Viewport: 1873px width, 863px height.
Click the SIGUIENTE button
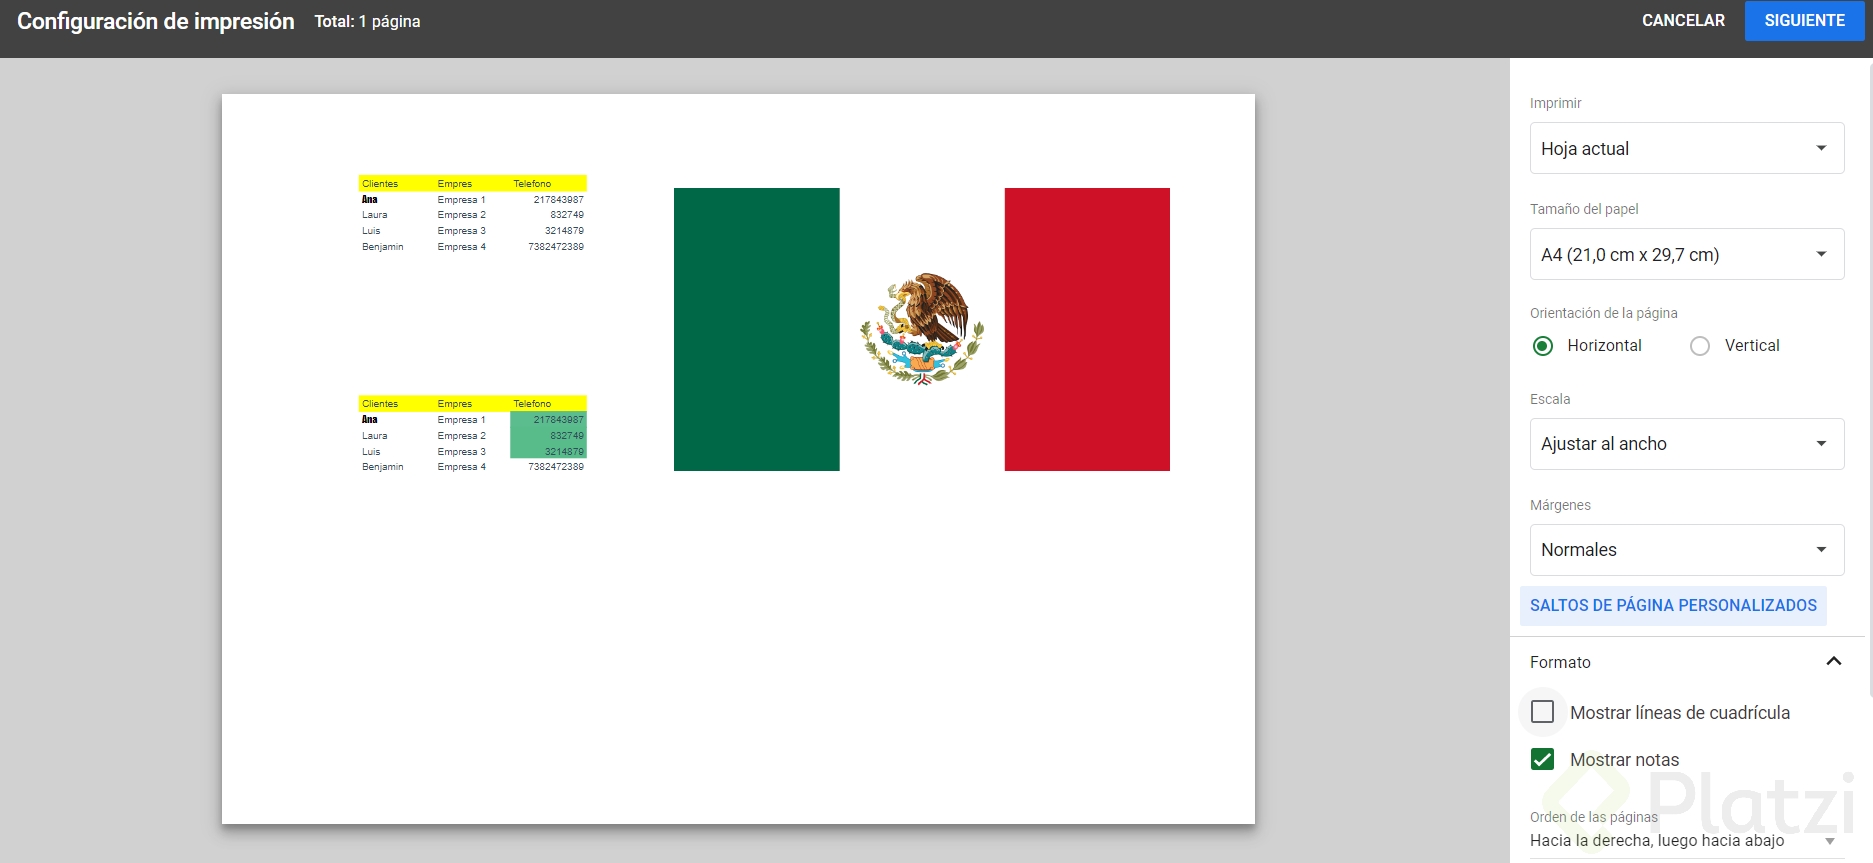(x=1804, y=21)
